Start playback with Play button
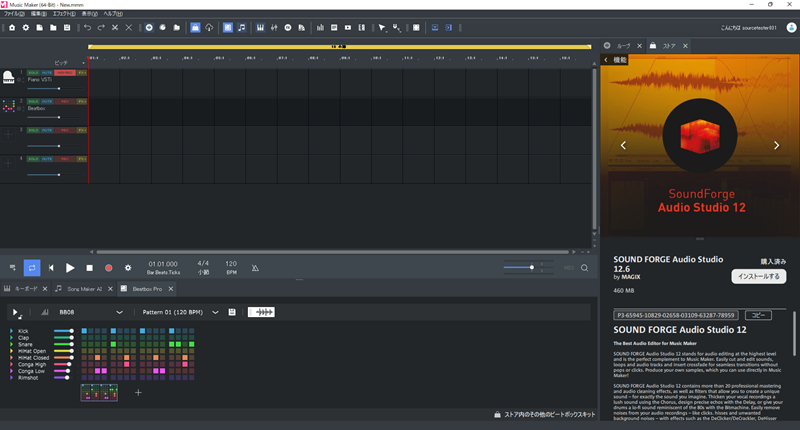The image size is (800, 430). point(70,268)
